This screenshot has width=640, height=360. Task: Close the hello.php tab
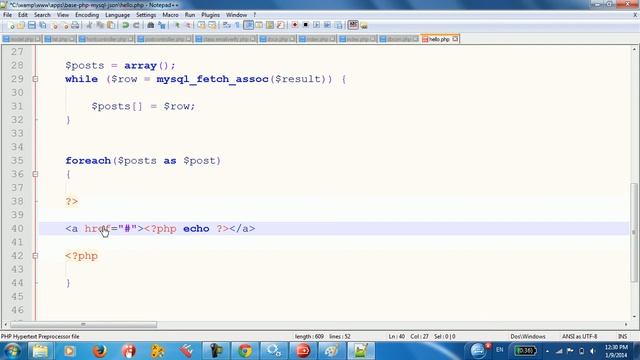click(x=456, y=39)
